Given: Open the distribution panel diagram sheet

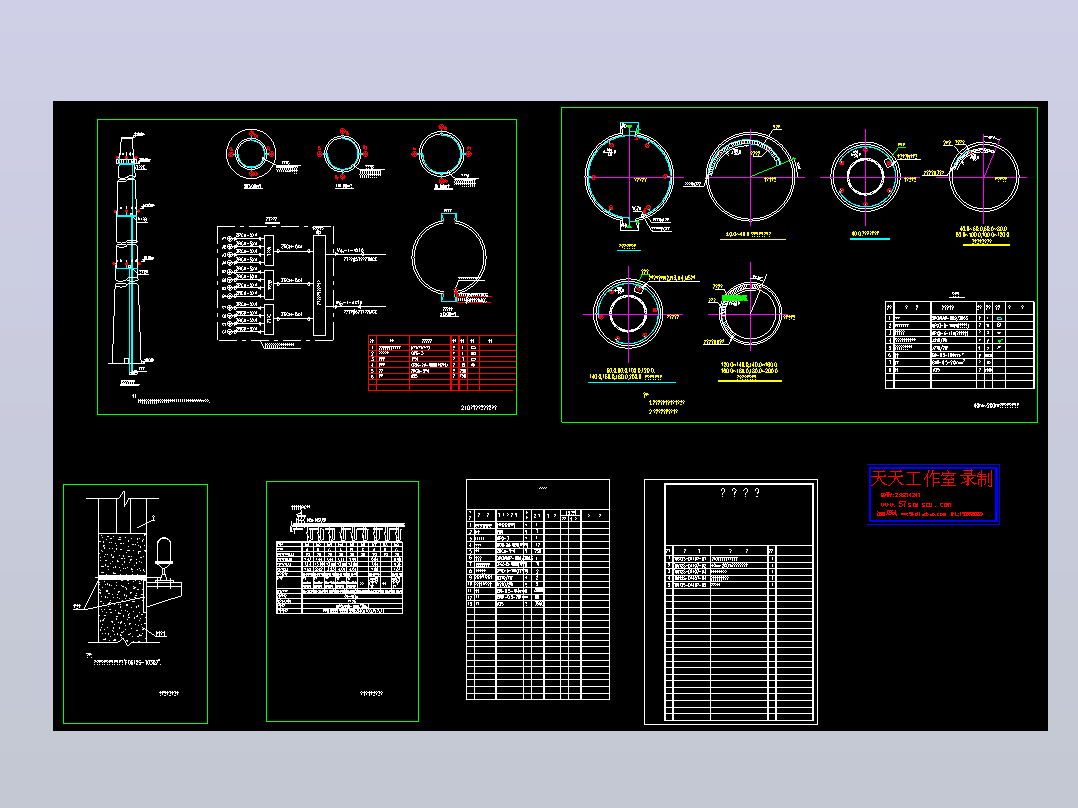Looking at the screenshot, I should pyautogui.click(x=342, y=602).
